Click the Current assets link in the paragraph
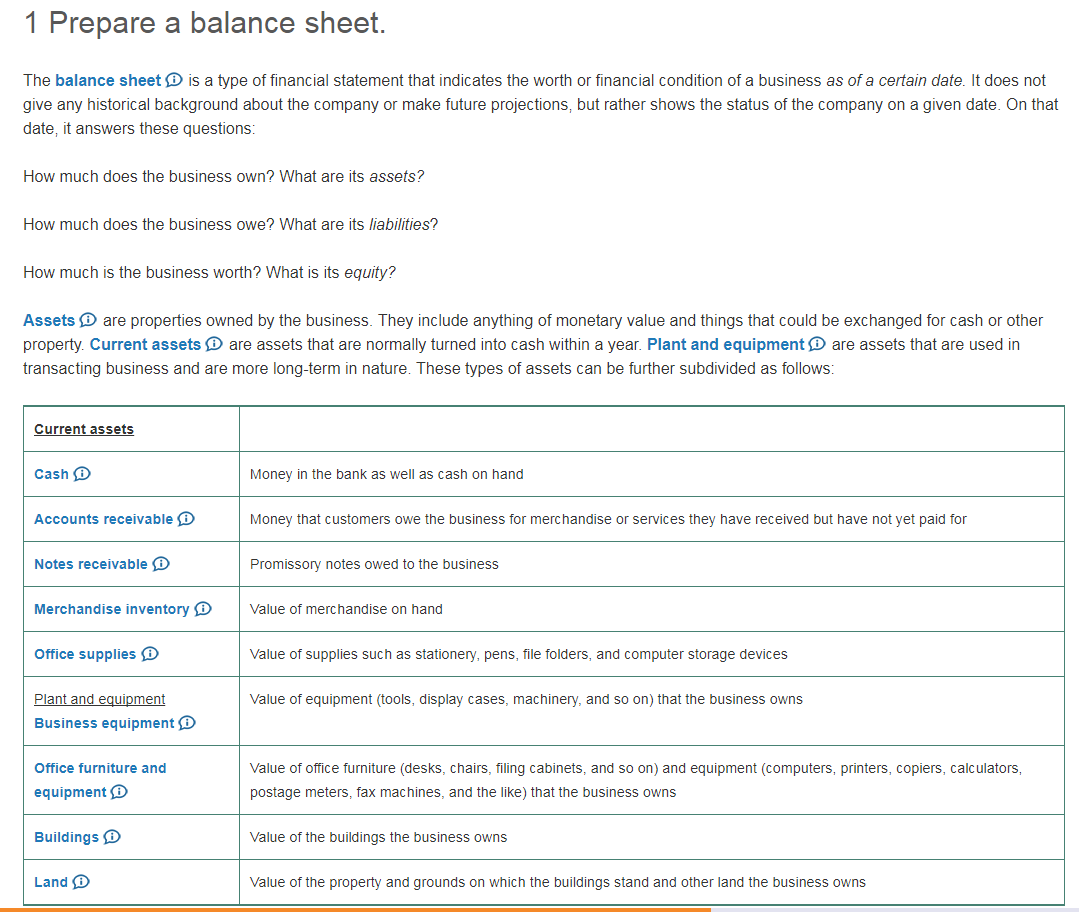The image size is (1079, 912). click(x=145, y=344)
